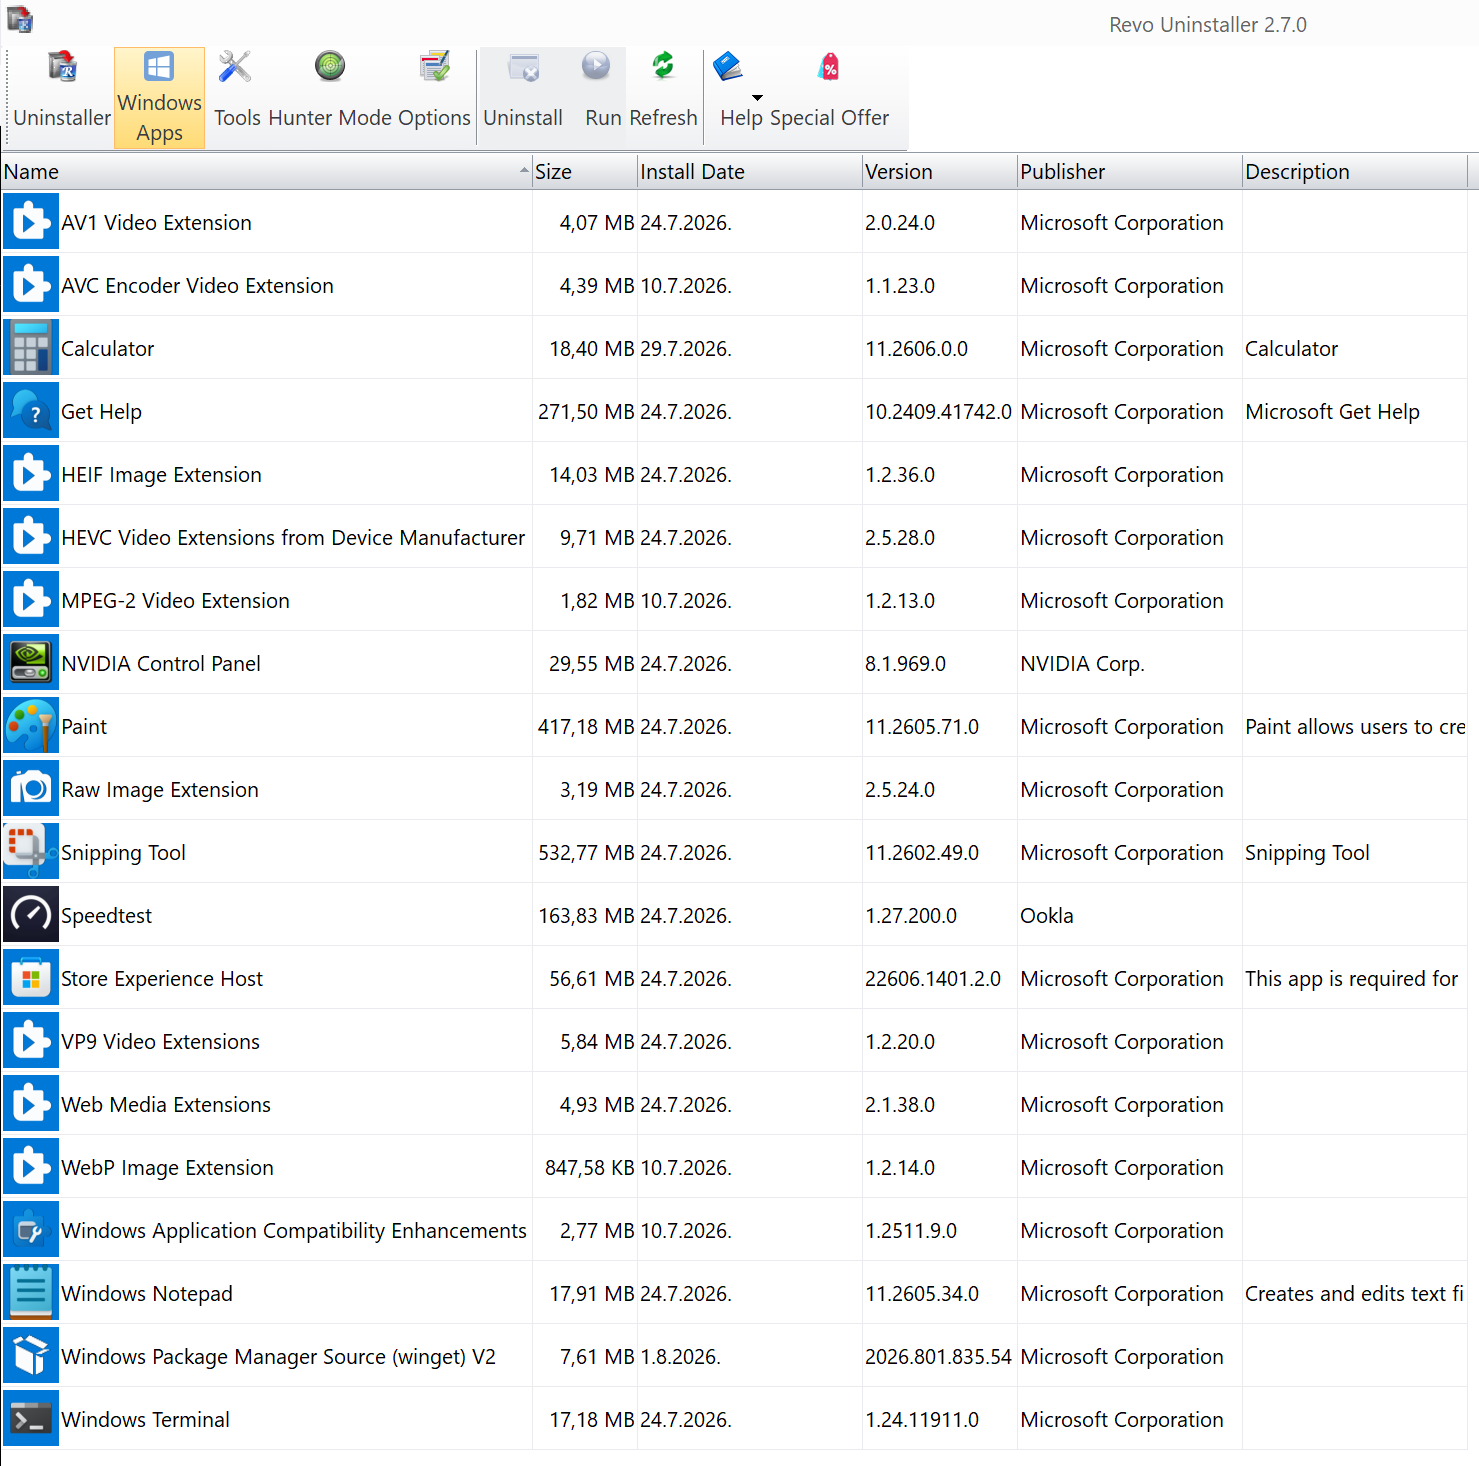The width and height of the screenshot is (1479, 1466).
Task: Click the description 'Microsoft Get Help'
Action: (1333, 412)
